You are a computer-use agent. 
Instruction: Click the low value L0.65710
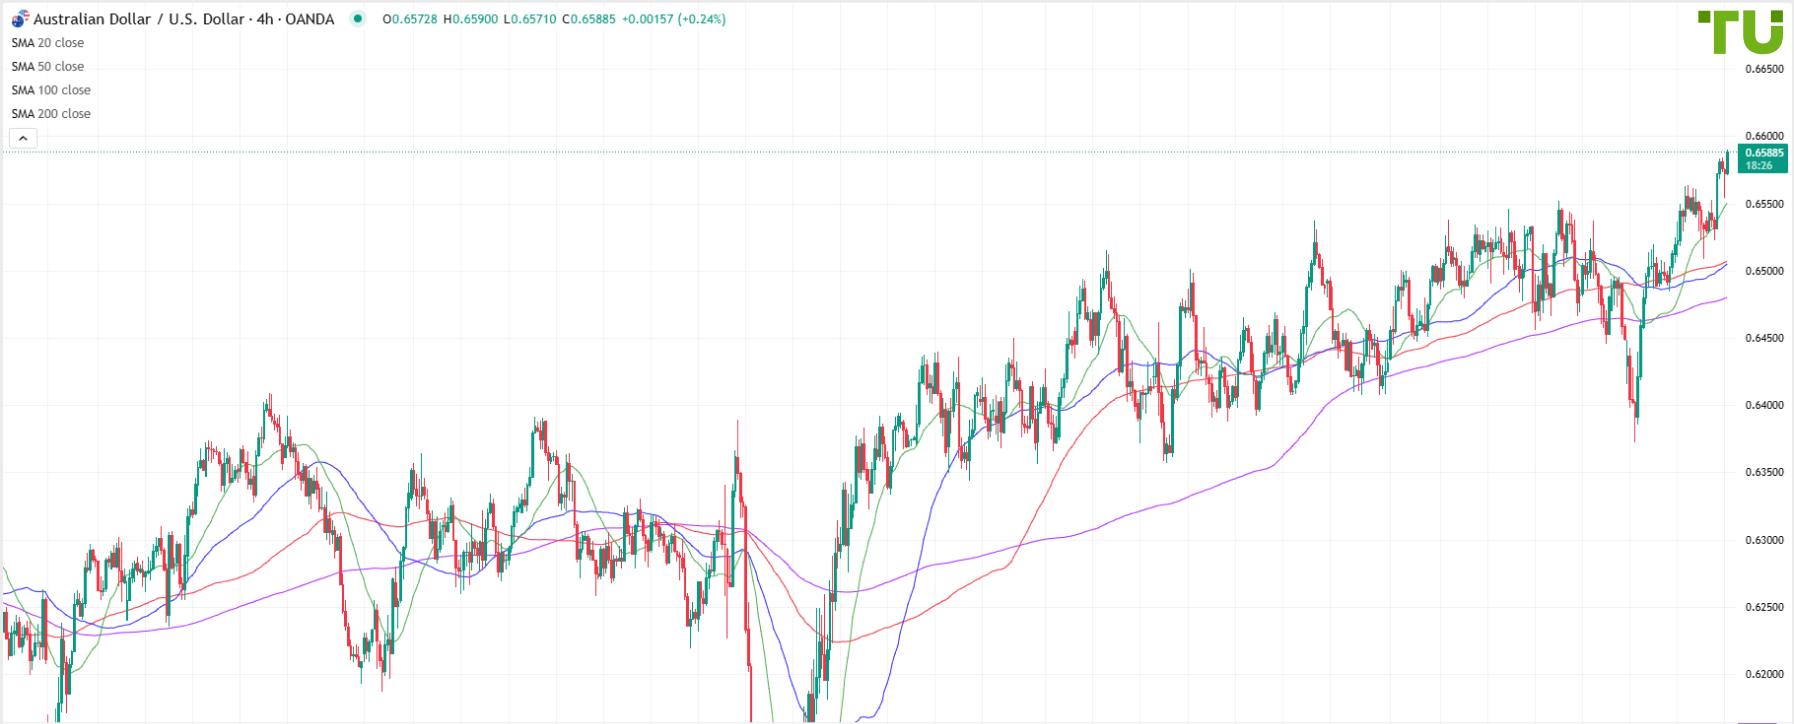point(529,19)
